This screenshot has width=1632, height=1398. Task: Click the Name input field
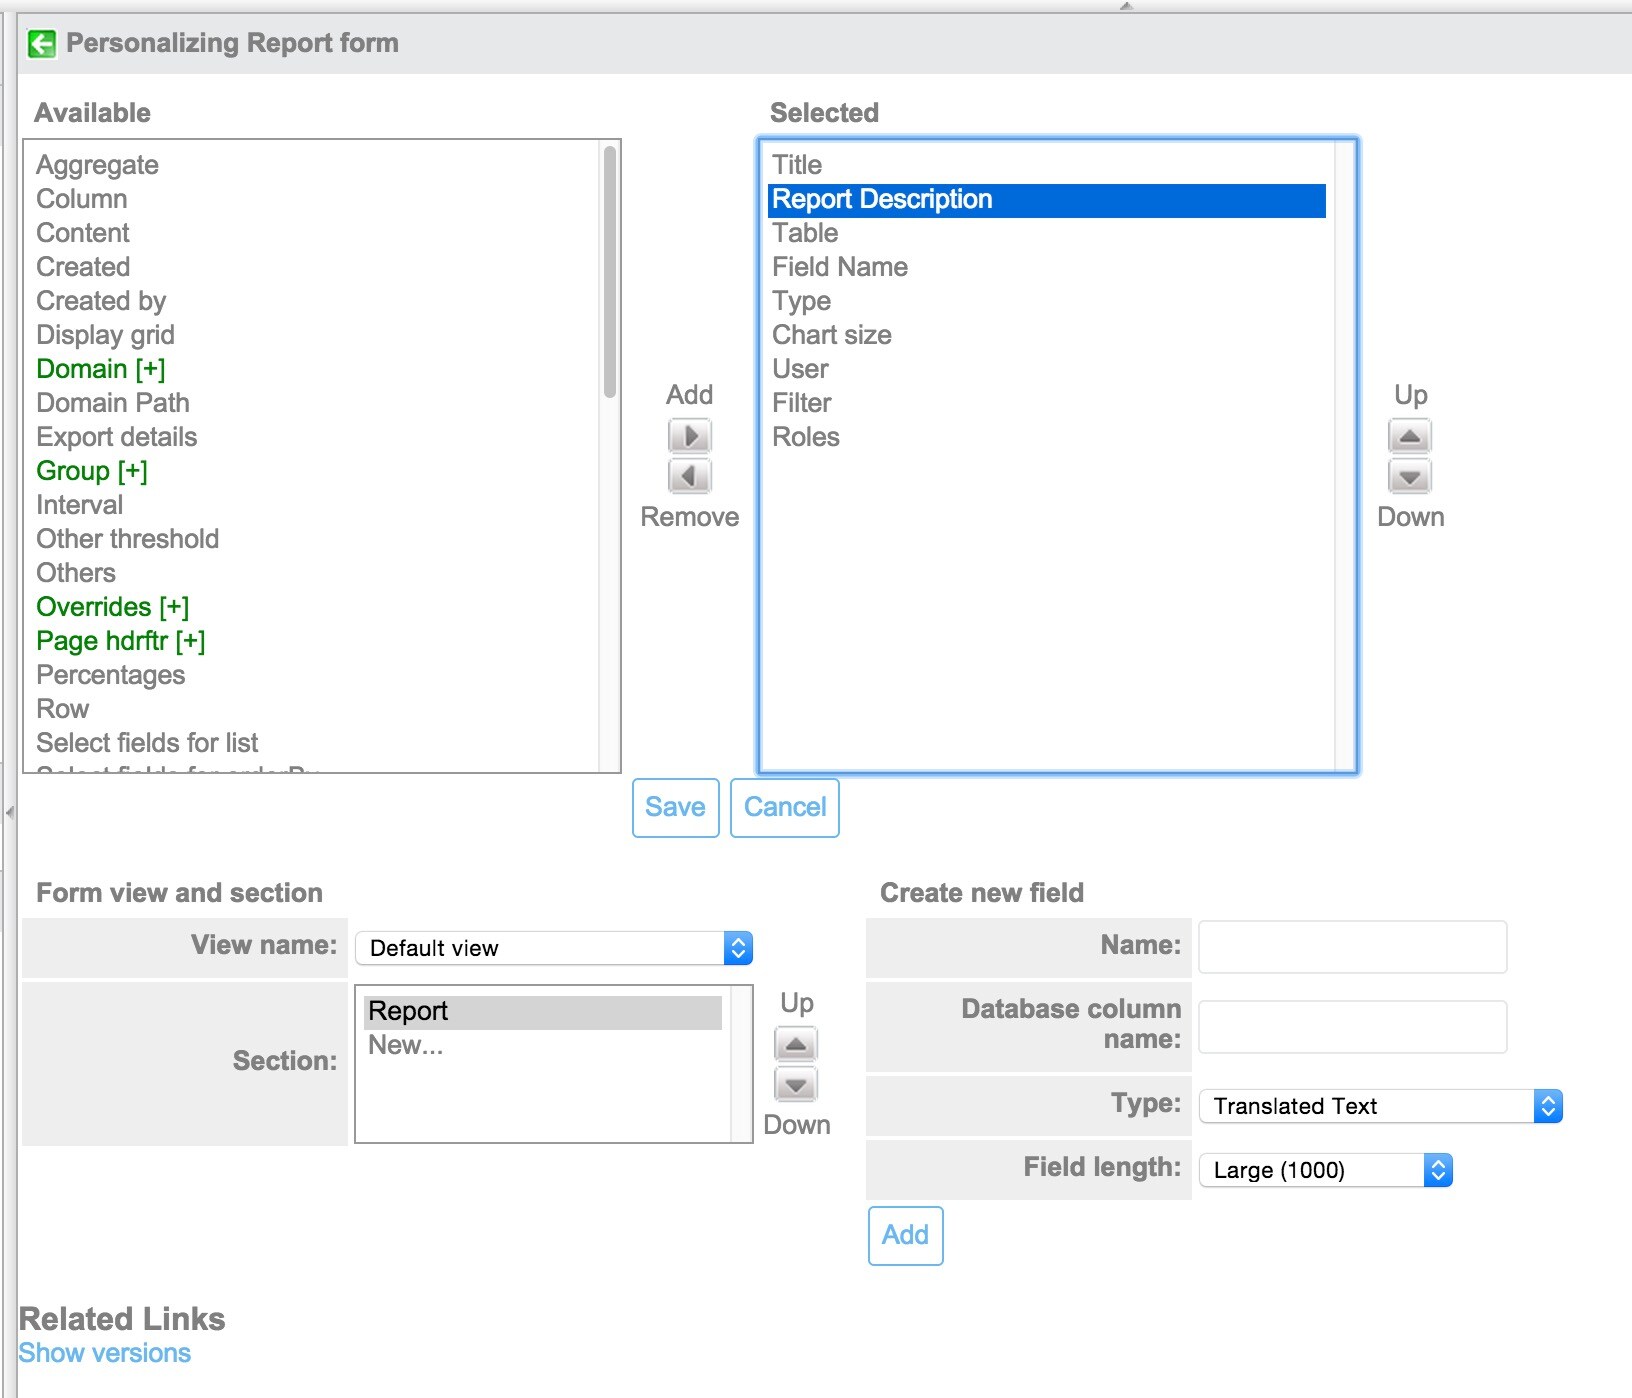click(1353, 947)
